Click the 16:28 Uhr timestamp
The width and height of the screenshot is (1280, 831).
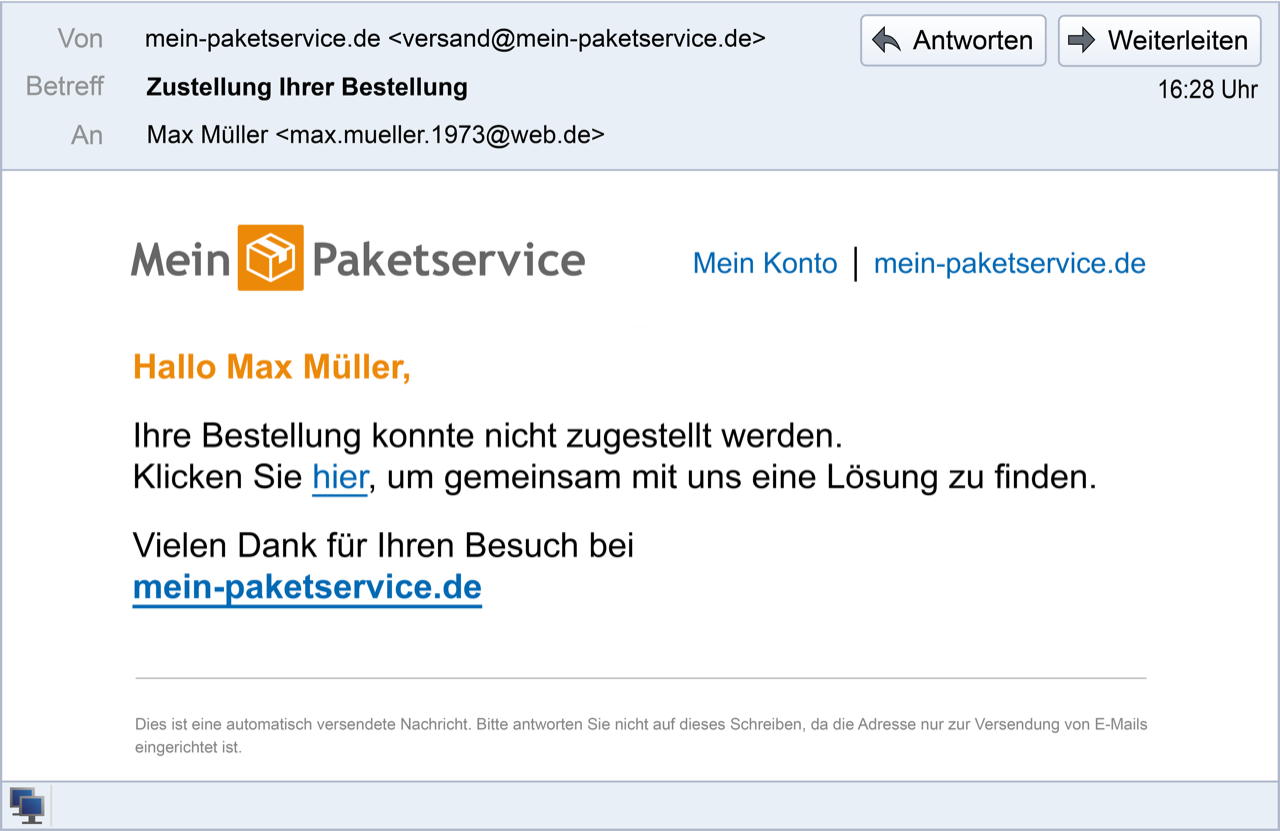pyautogui.click(x=1207, y=89)
